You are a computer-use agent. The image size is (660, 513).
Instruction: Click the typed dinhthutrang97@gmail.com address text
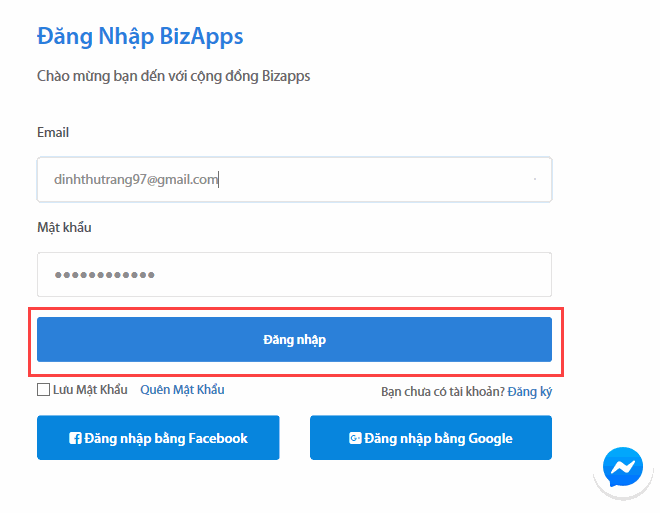tap(135, 180)
